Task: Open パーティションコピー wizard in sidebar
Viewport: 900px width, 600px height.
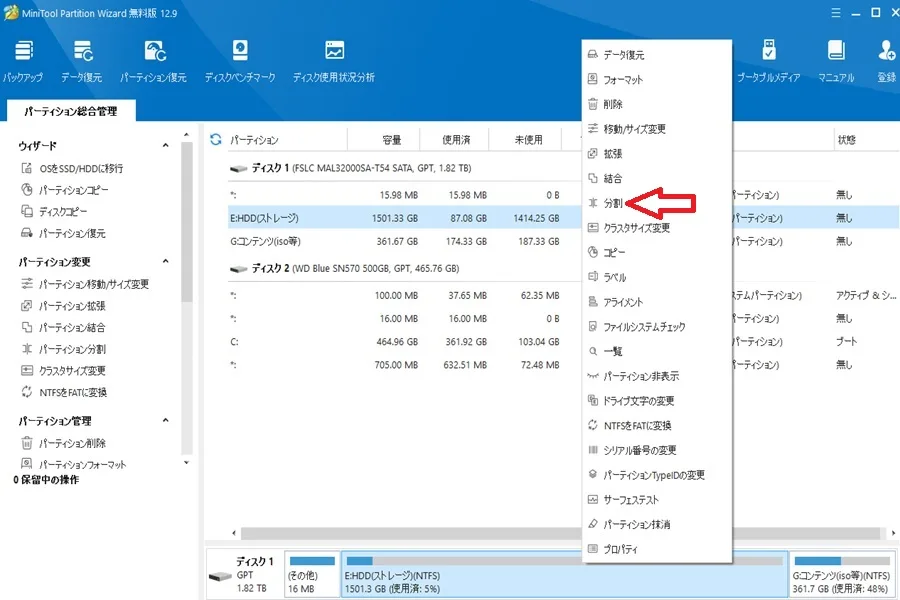Action: point(65,190)
